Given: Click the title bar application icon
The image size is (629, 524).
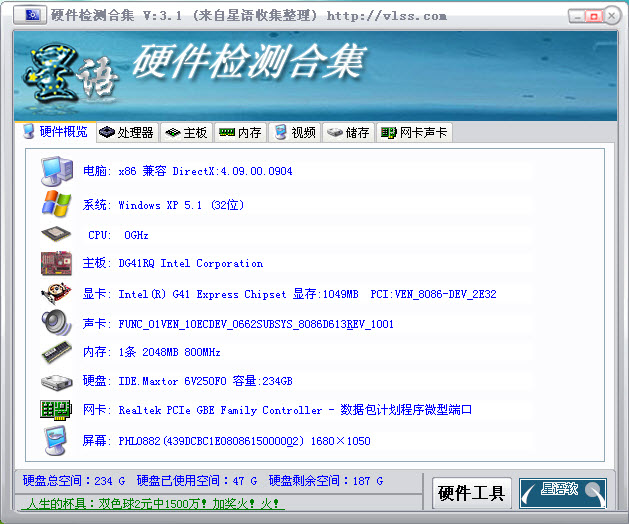Looking at the screenshot, I should [x=30, y=15].
